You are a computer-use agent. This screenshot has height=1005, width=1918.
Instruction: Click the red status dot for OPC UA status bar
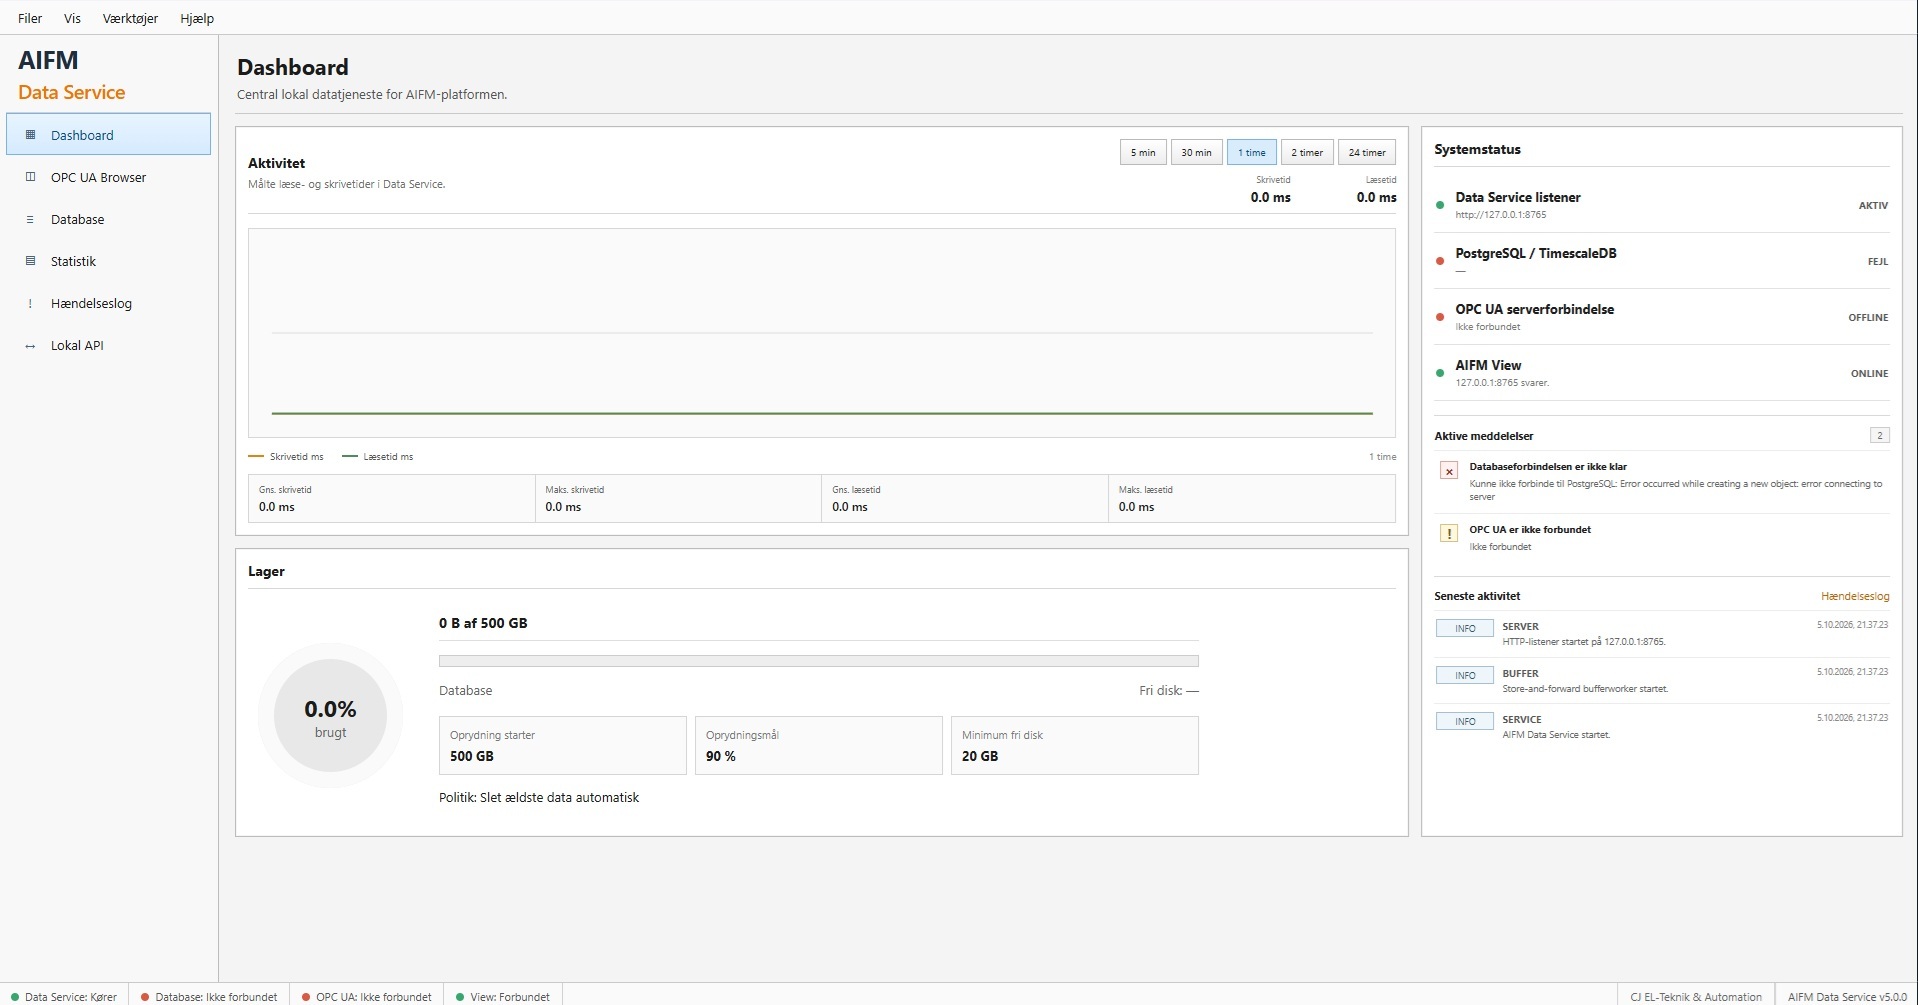[x=306, y=997]
